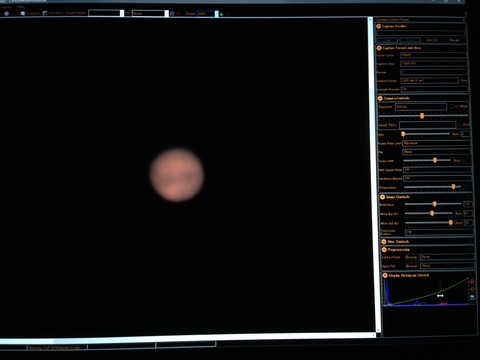Click the Turbo USB slider handle
480x360 pixels.
click(435, 161)
